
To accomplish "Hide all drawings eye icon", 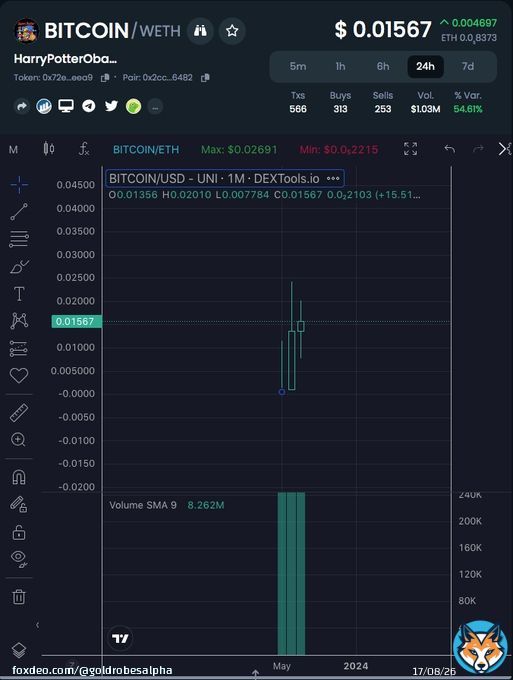I will coord(19,559).
